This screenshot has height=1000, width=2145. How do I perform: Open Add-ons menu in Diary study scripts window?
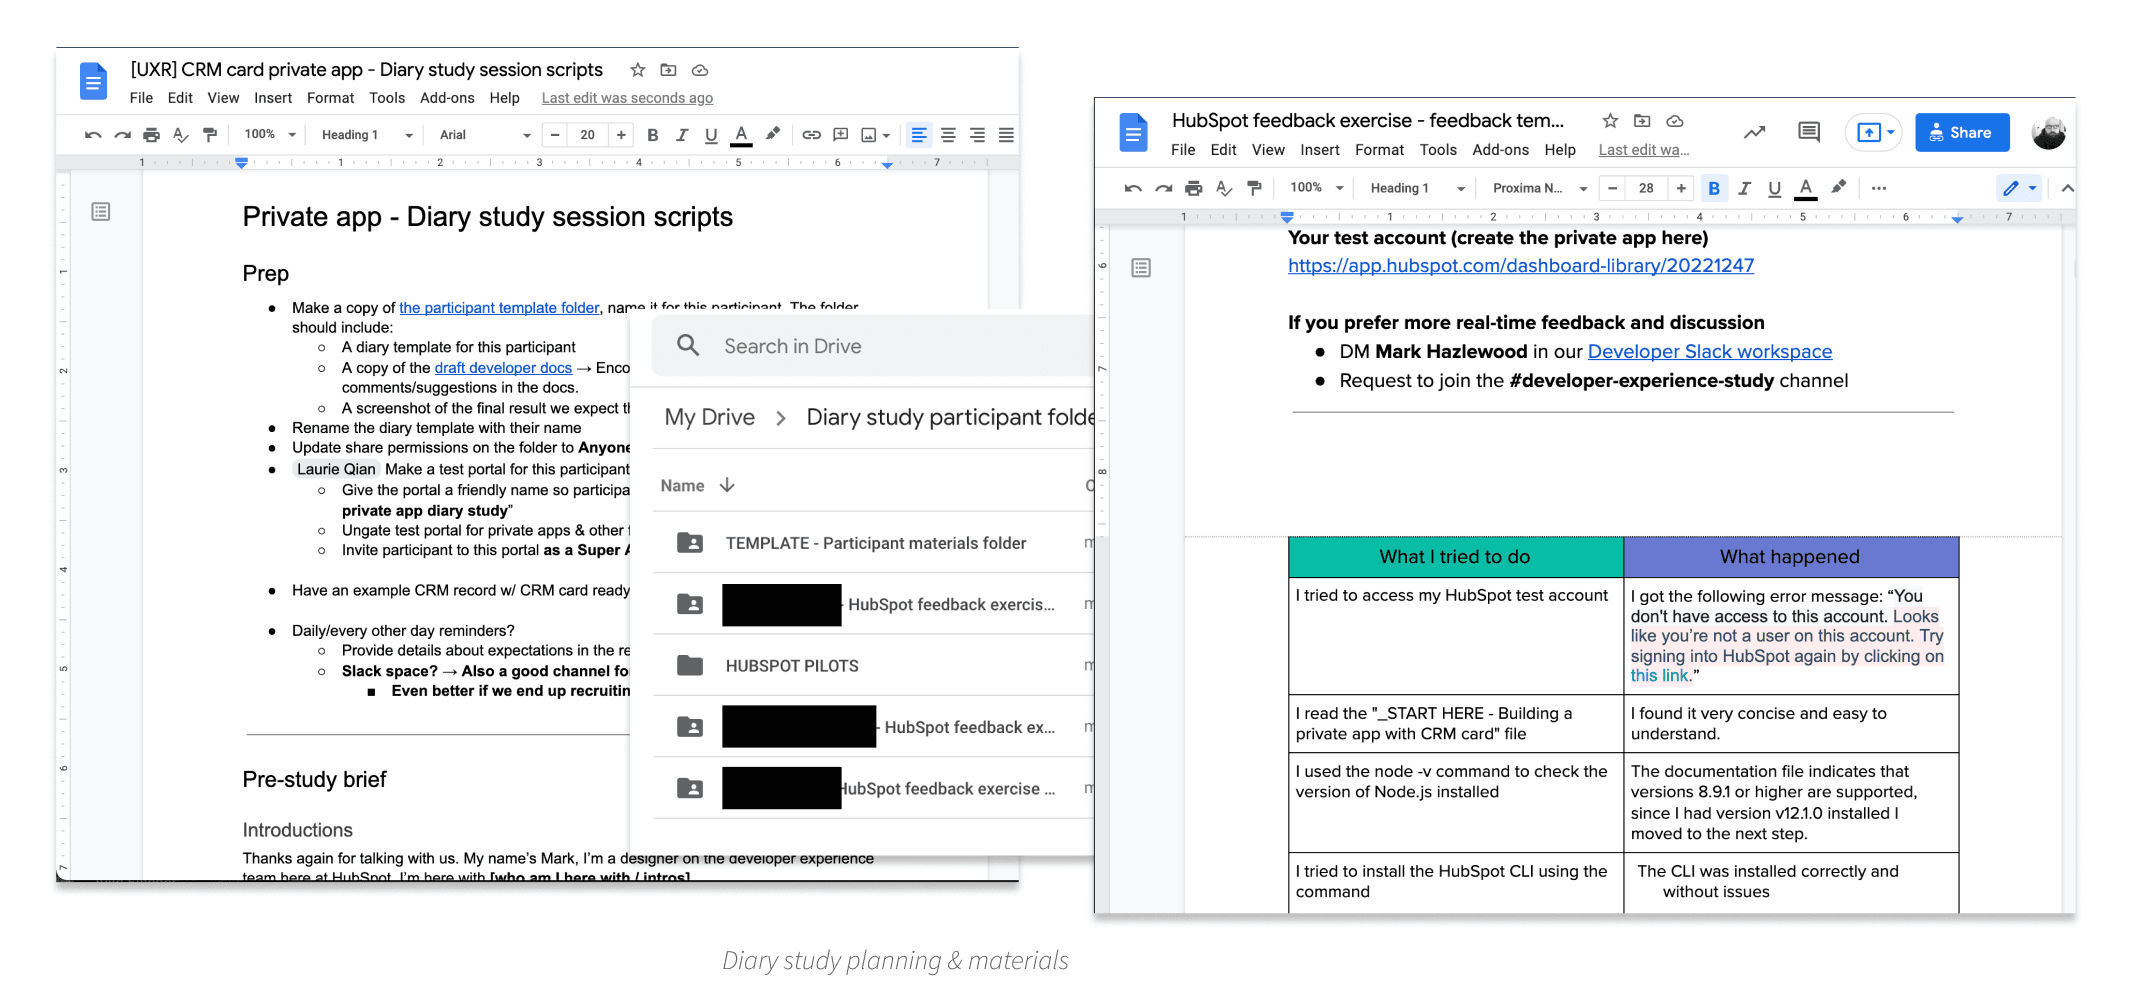pos(447,98)
